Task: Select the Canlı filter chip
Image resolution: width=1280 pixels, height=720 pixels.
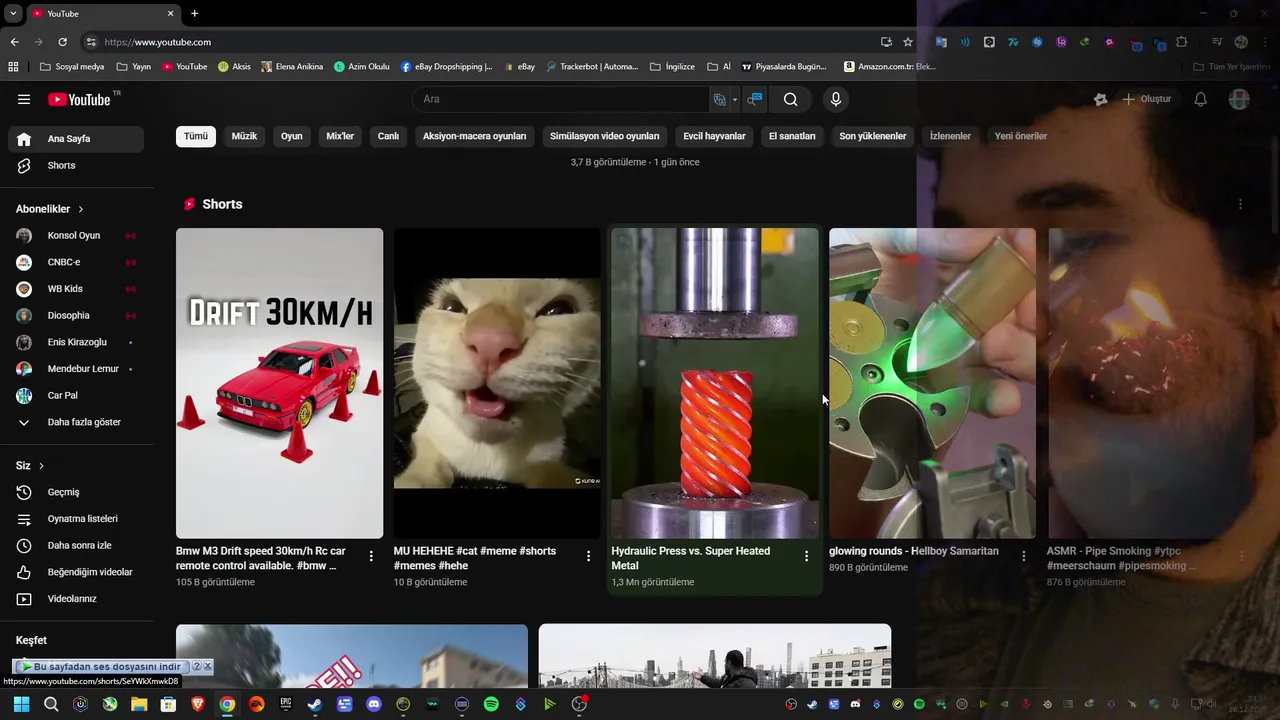Action: (x=388, y=136)
